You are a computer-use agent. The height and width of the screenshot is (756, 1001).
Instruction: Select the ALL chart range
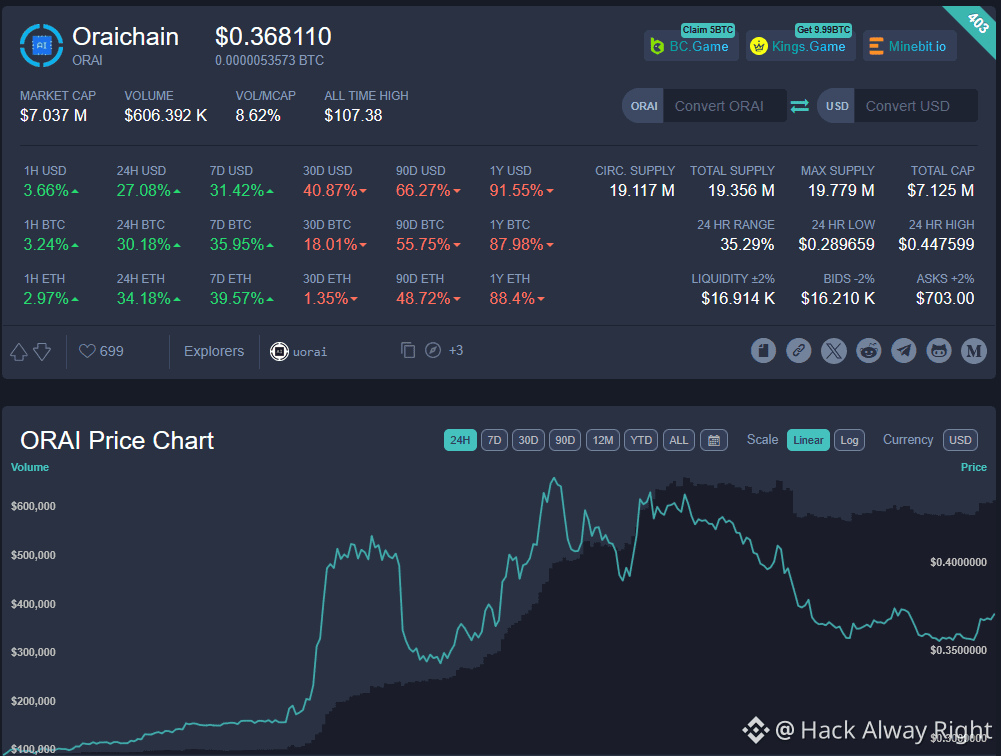click(679, 440)
